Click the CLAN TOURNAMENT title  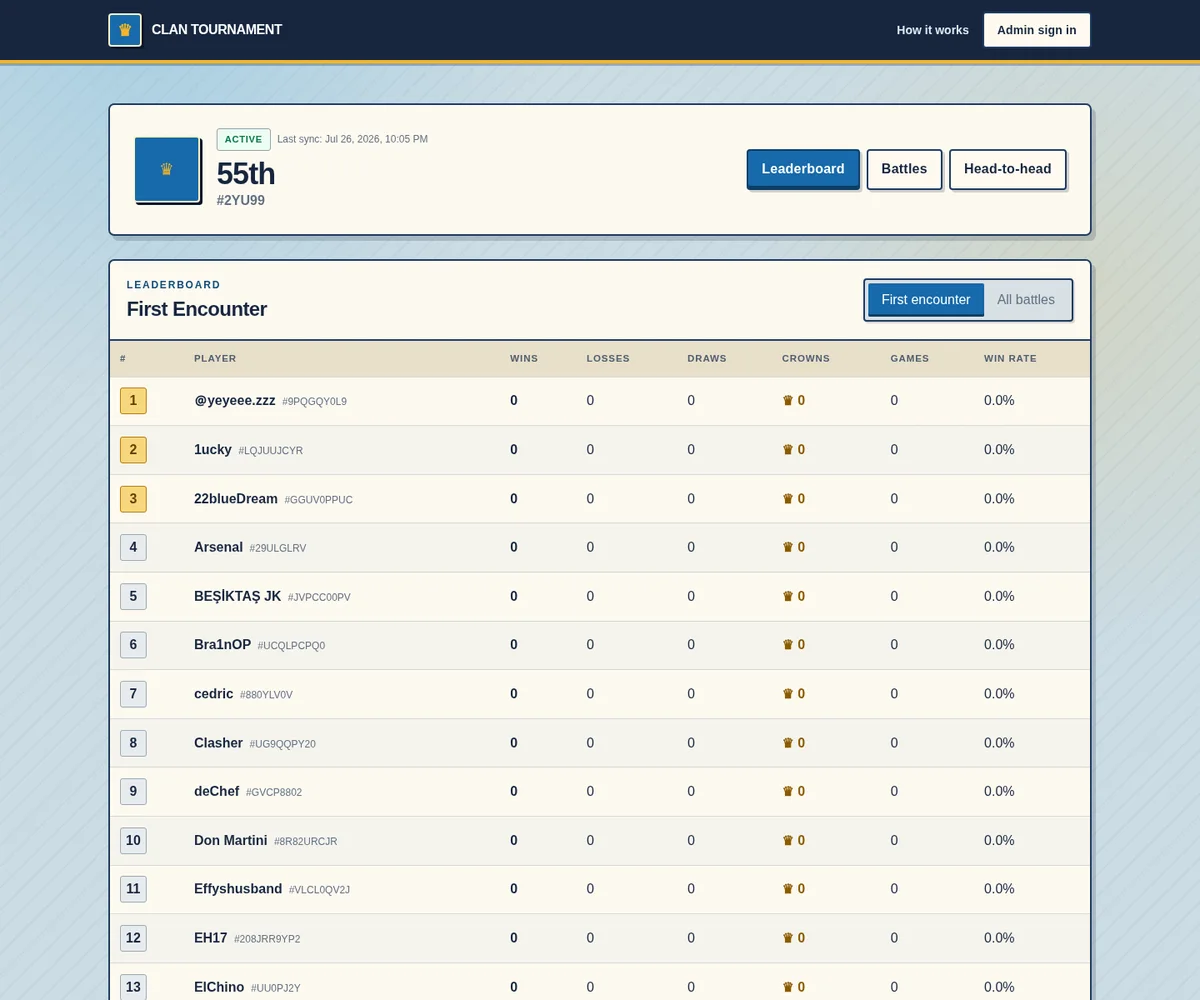tap(217, 30)
